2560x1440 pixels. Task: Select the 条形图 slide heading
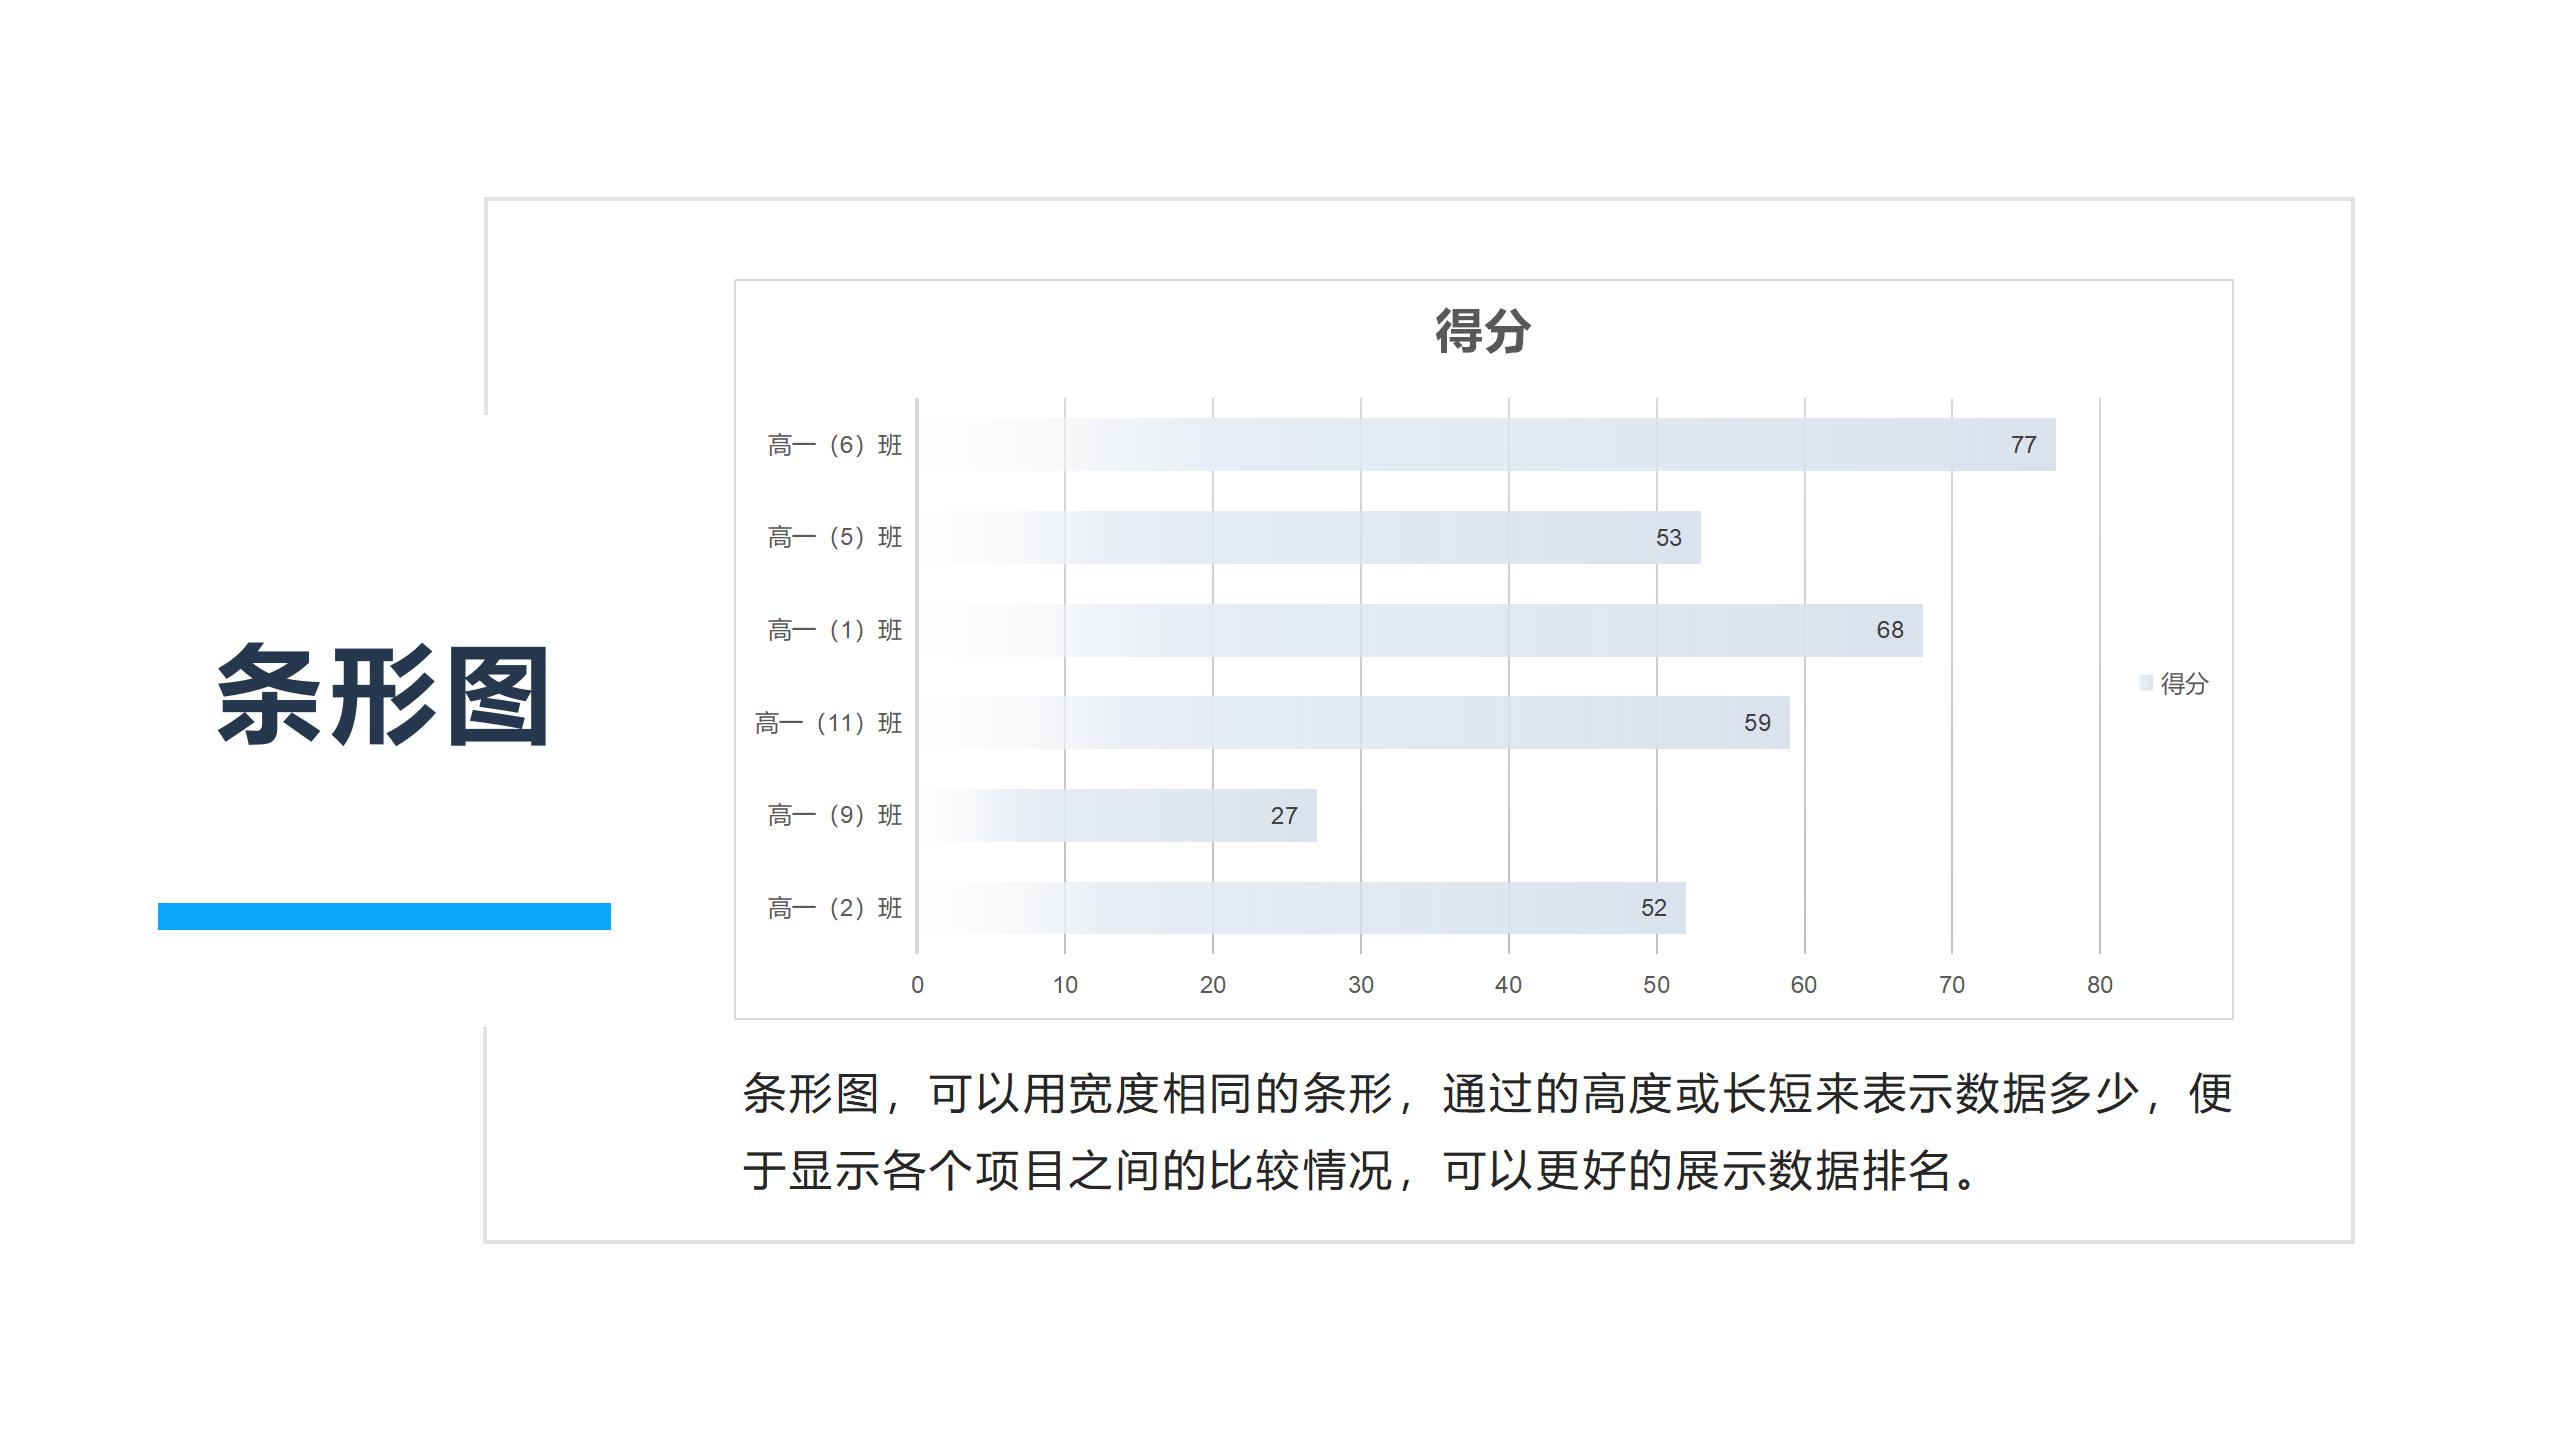tap(384, 695)
